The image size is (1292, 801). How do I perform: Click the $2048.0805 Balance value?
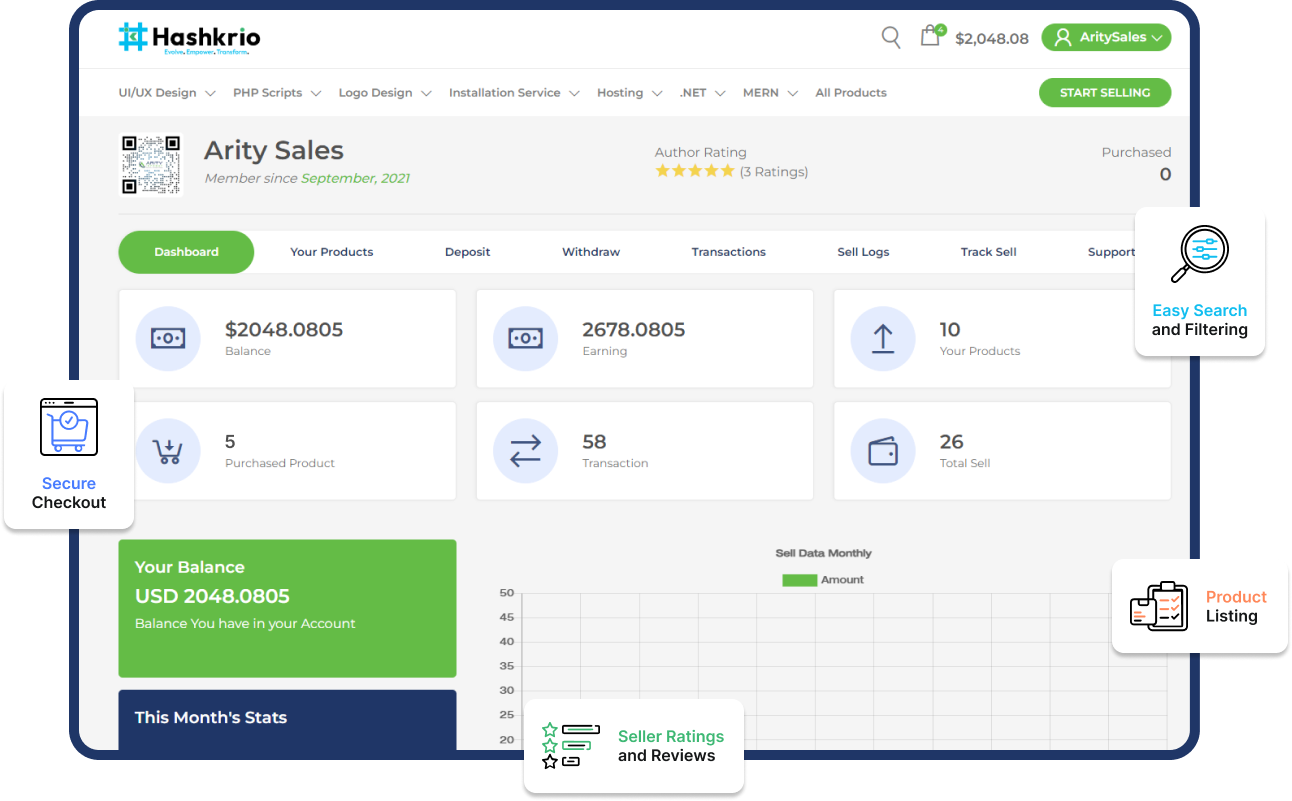284,330
